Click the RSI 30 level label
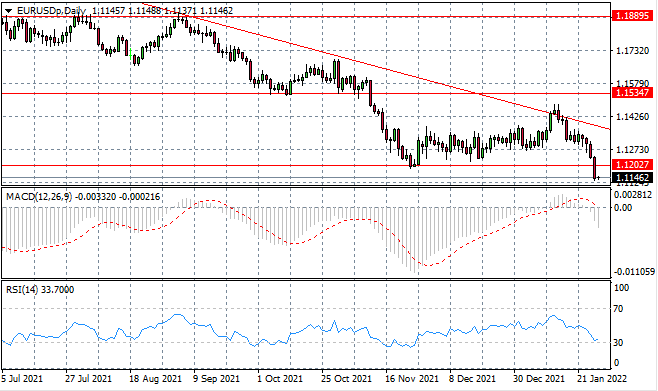 pyautogui.click(x=618, y=342)
